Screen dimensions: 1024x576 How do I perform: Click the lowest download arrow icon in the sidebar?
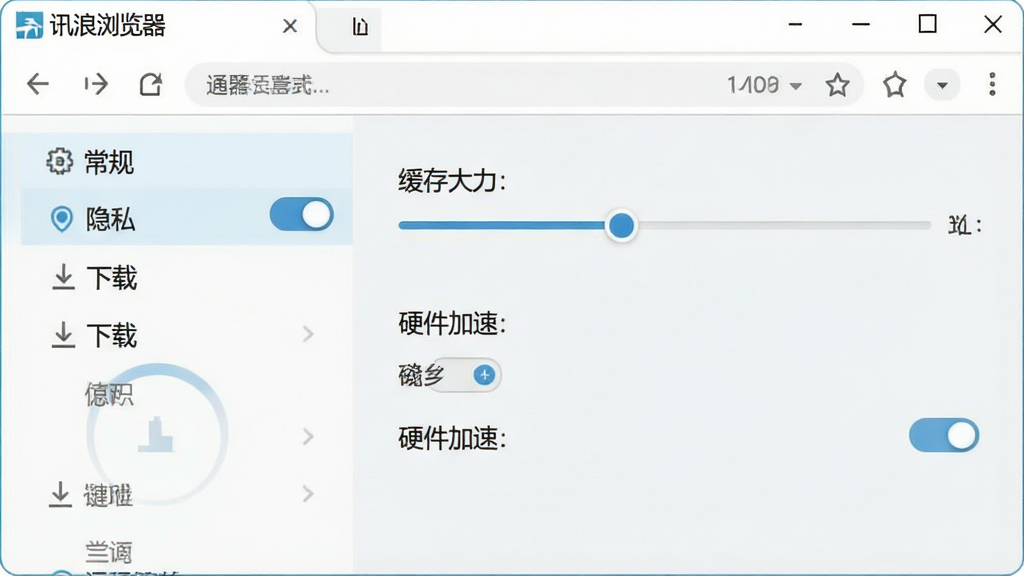coord(60,494)
